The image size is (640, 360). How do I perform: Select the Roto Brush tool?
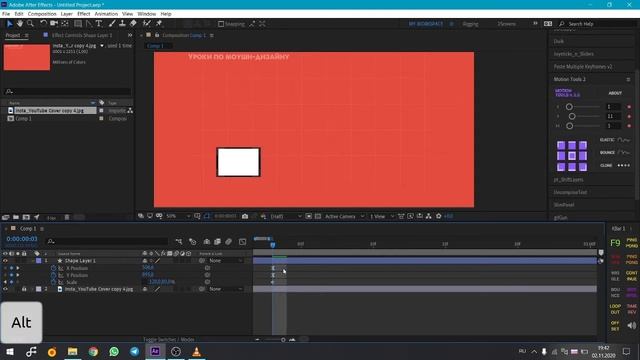[147, 24]
